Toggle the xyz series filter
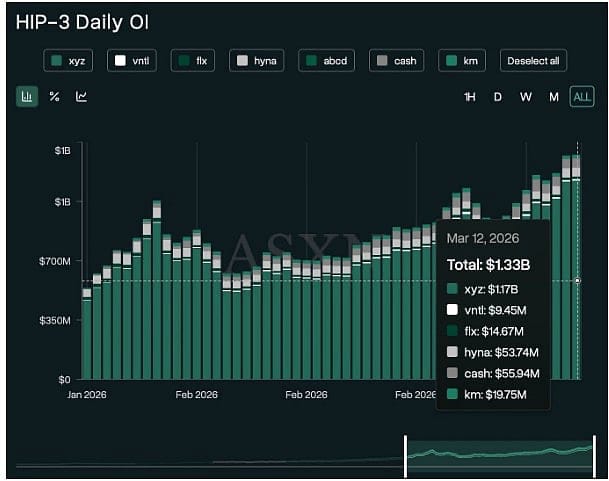 (68, 61)
